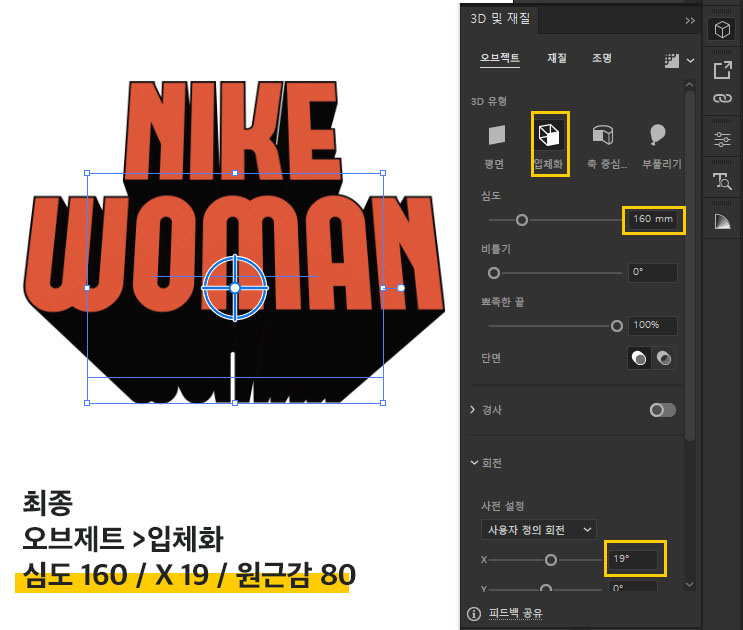Screen dimensions: 743x630
Task: Click the bottom-right selection handle on canvas
Action: [x=383, y=403]
